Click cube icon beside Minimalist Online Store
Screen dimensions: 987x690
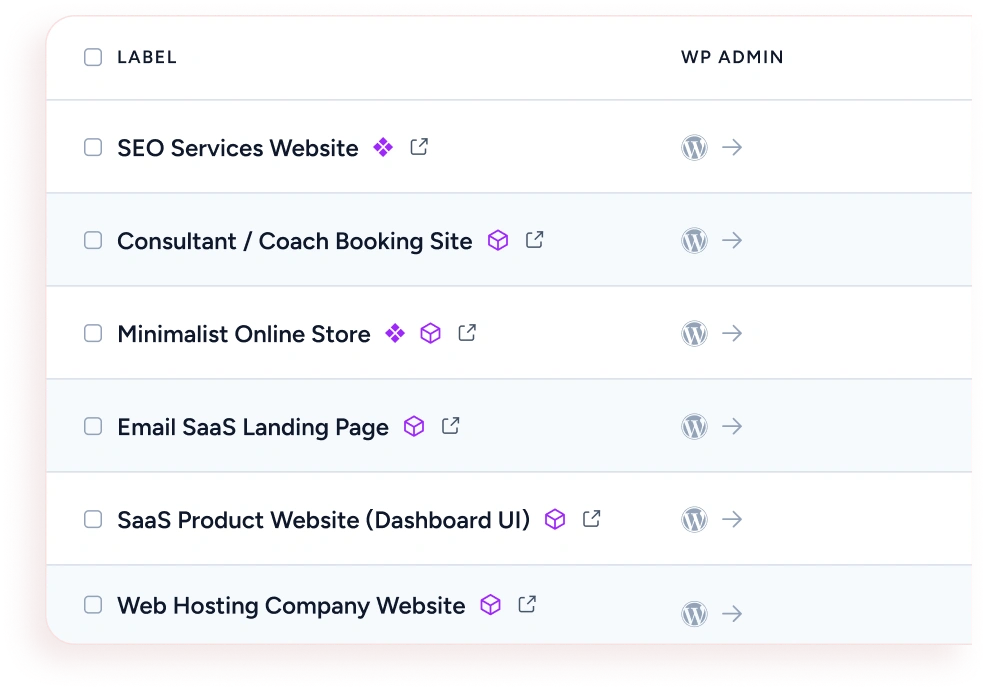pos(430,334)
